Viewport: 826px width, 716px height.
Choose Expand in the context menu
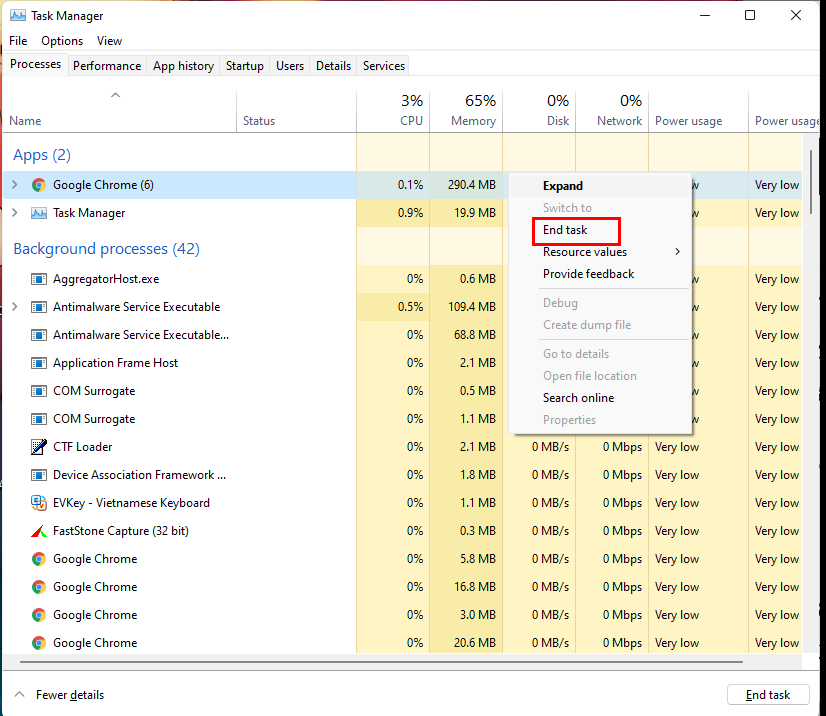coord(600,186)
